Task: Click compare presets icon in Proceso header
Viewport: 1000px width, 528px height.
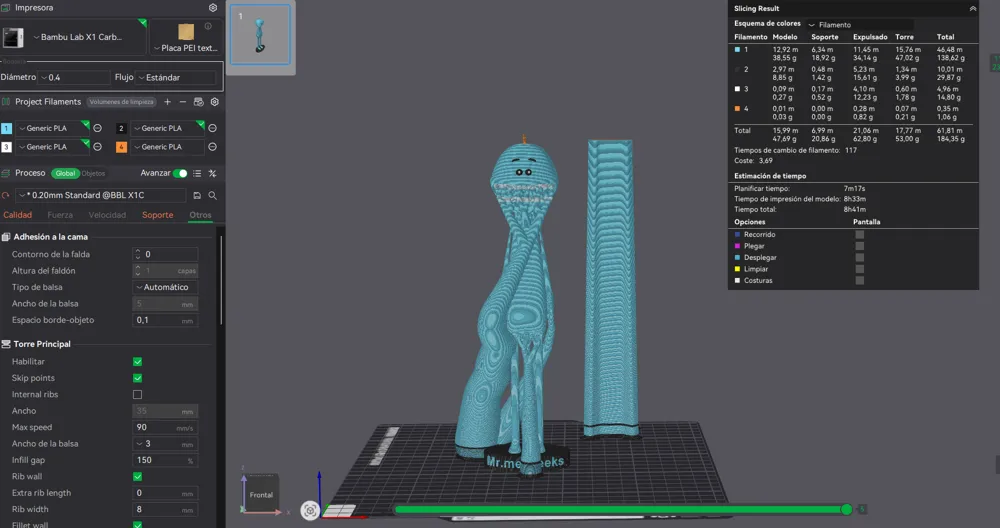Action: pyautogui.click(x=212, y=173)
